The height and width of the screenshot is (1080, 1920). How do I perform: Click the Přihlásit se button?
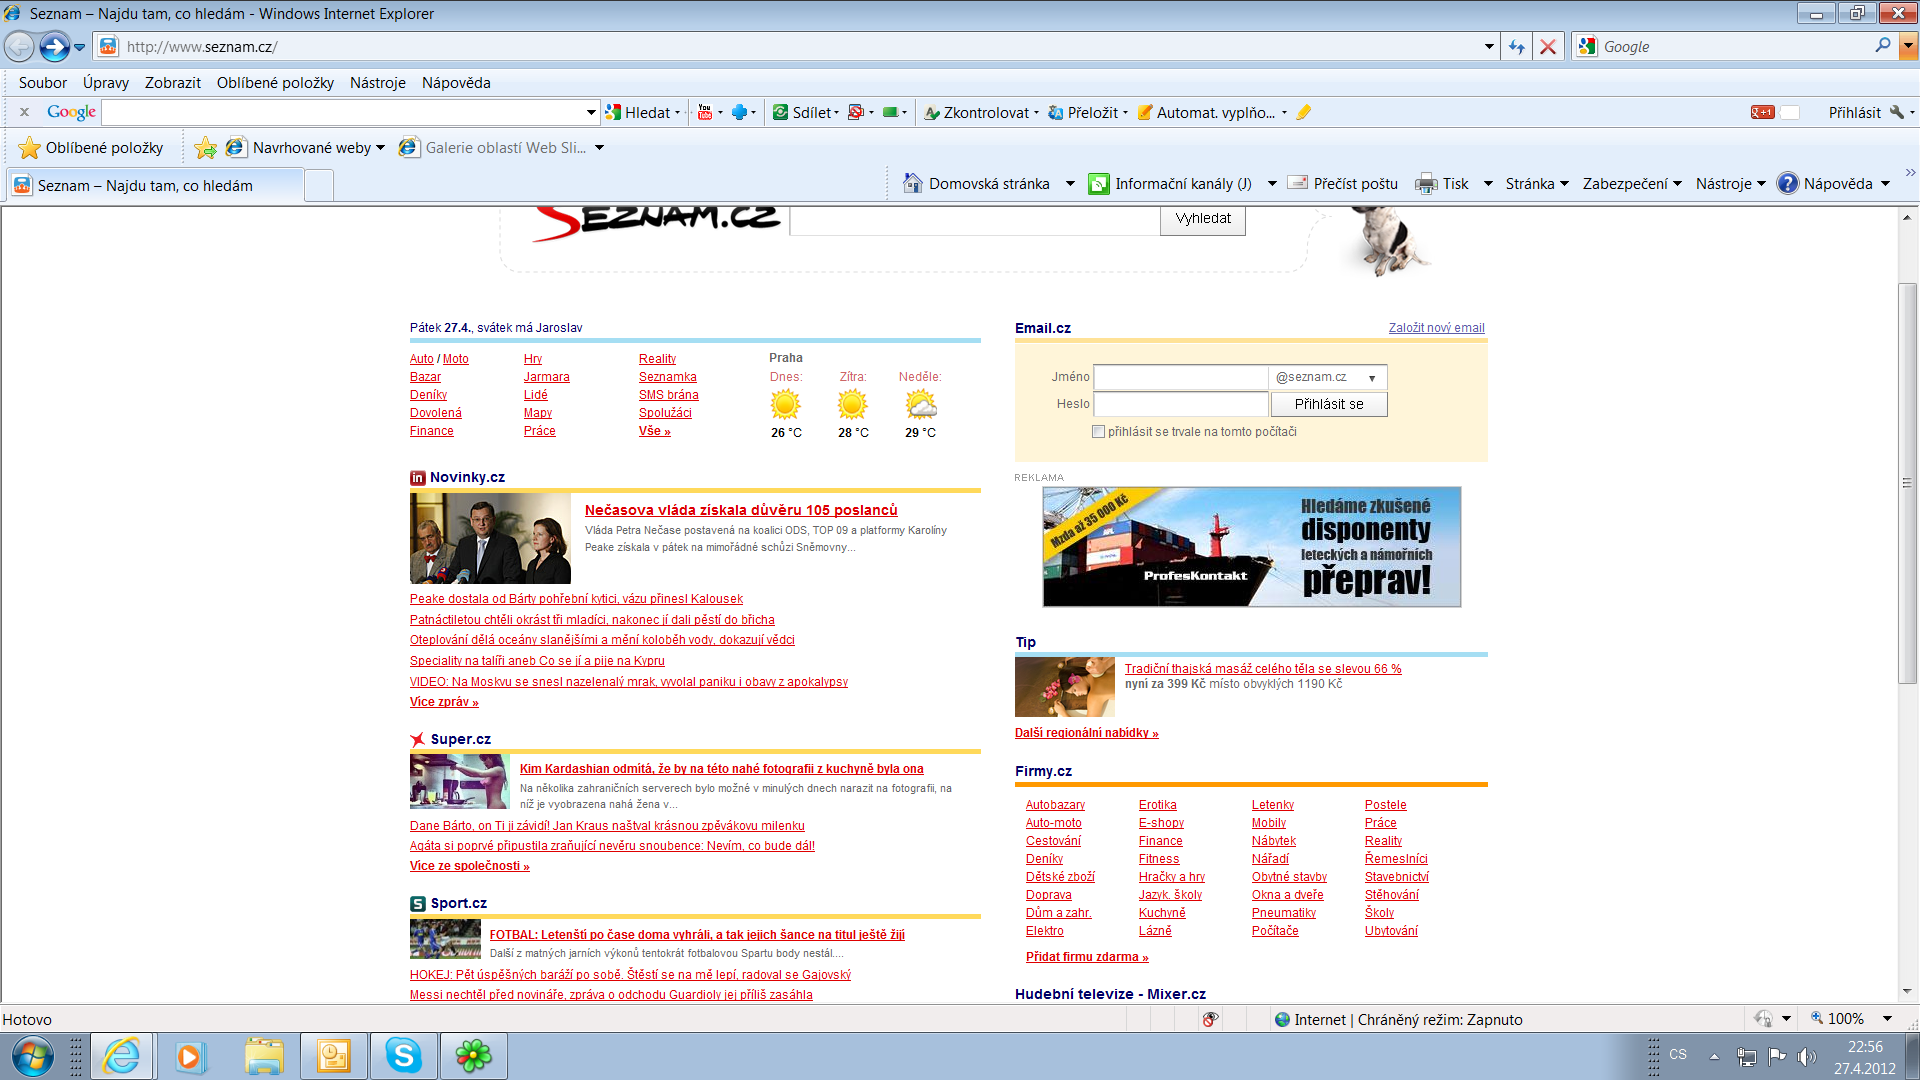1328,404
